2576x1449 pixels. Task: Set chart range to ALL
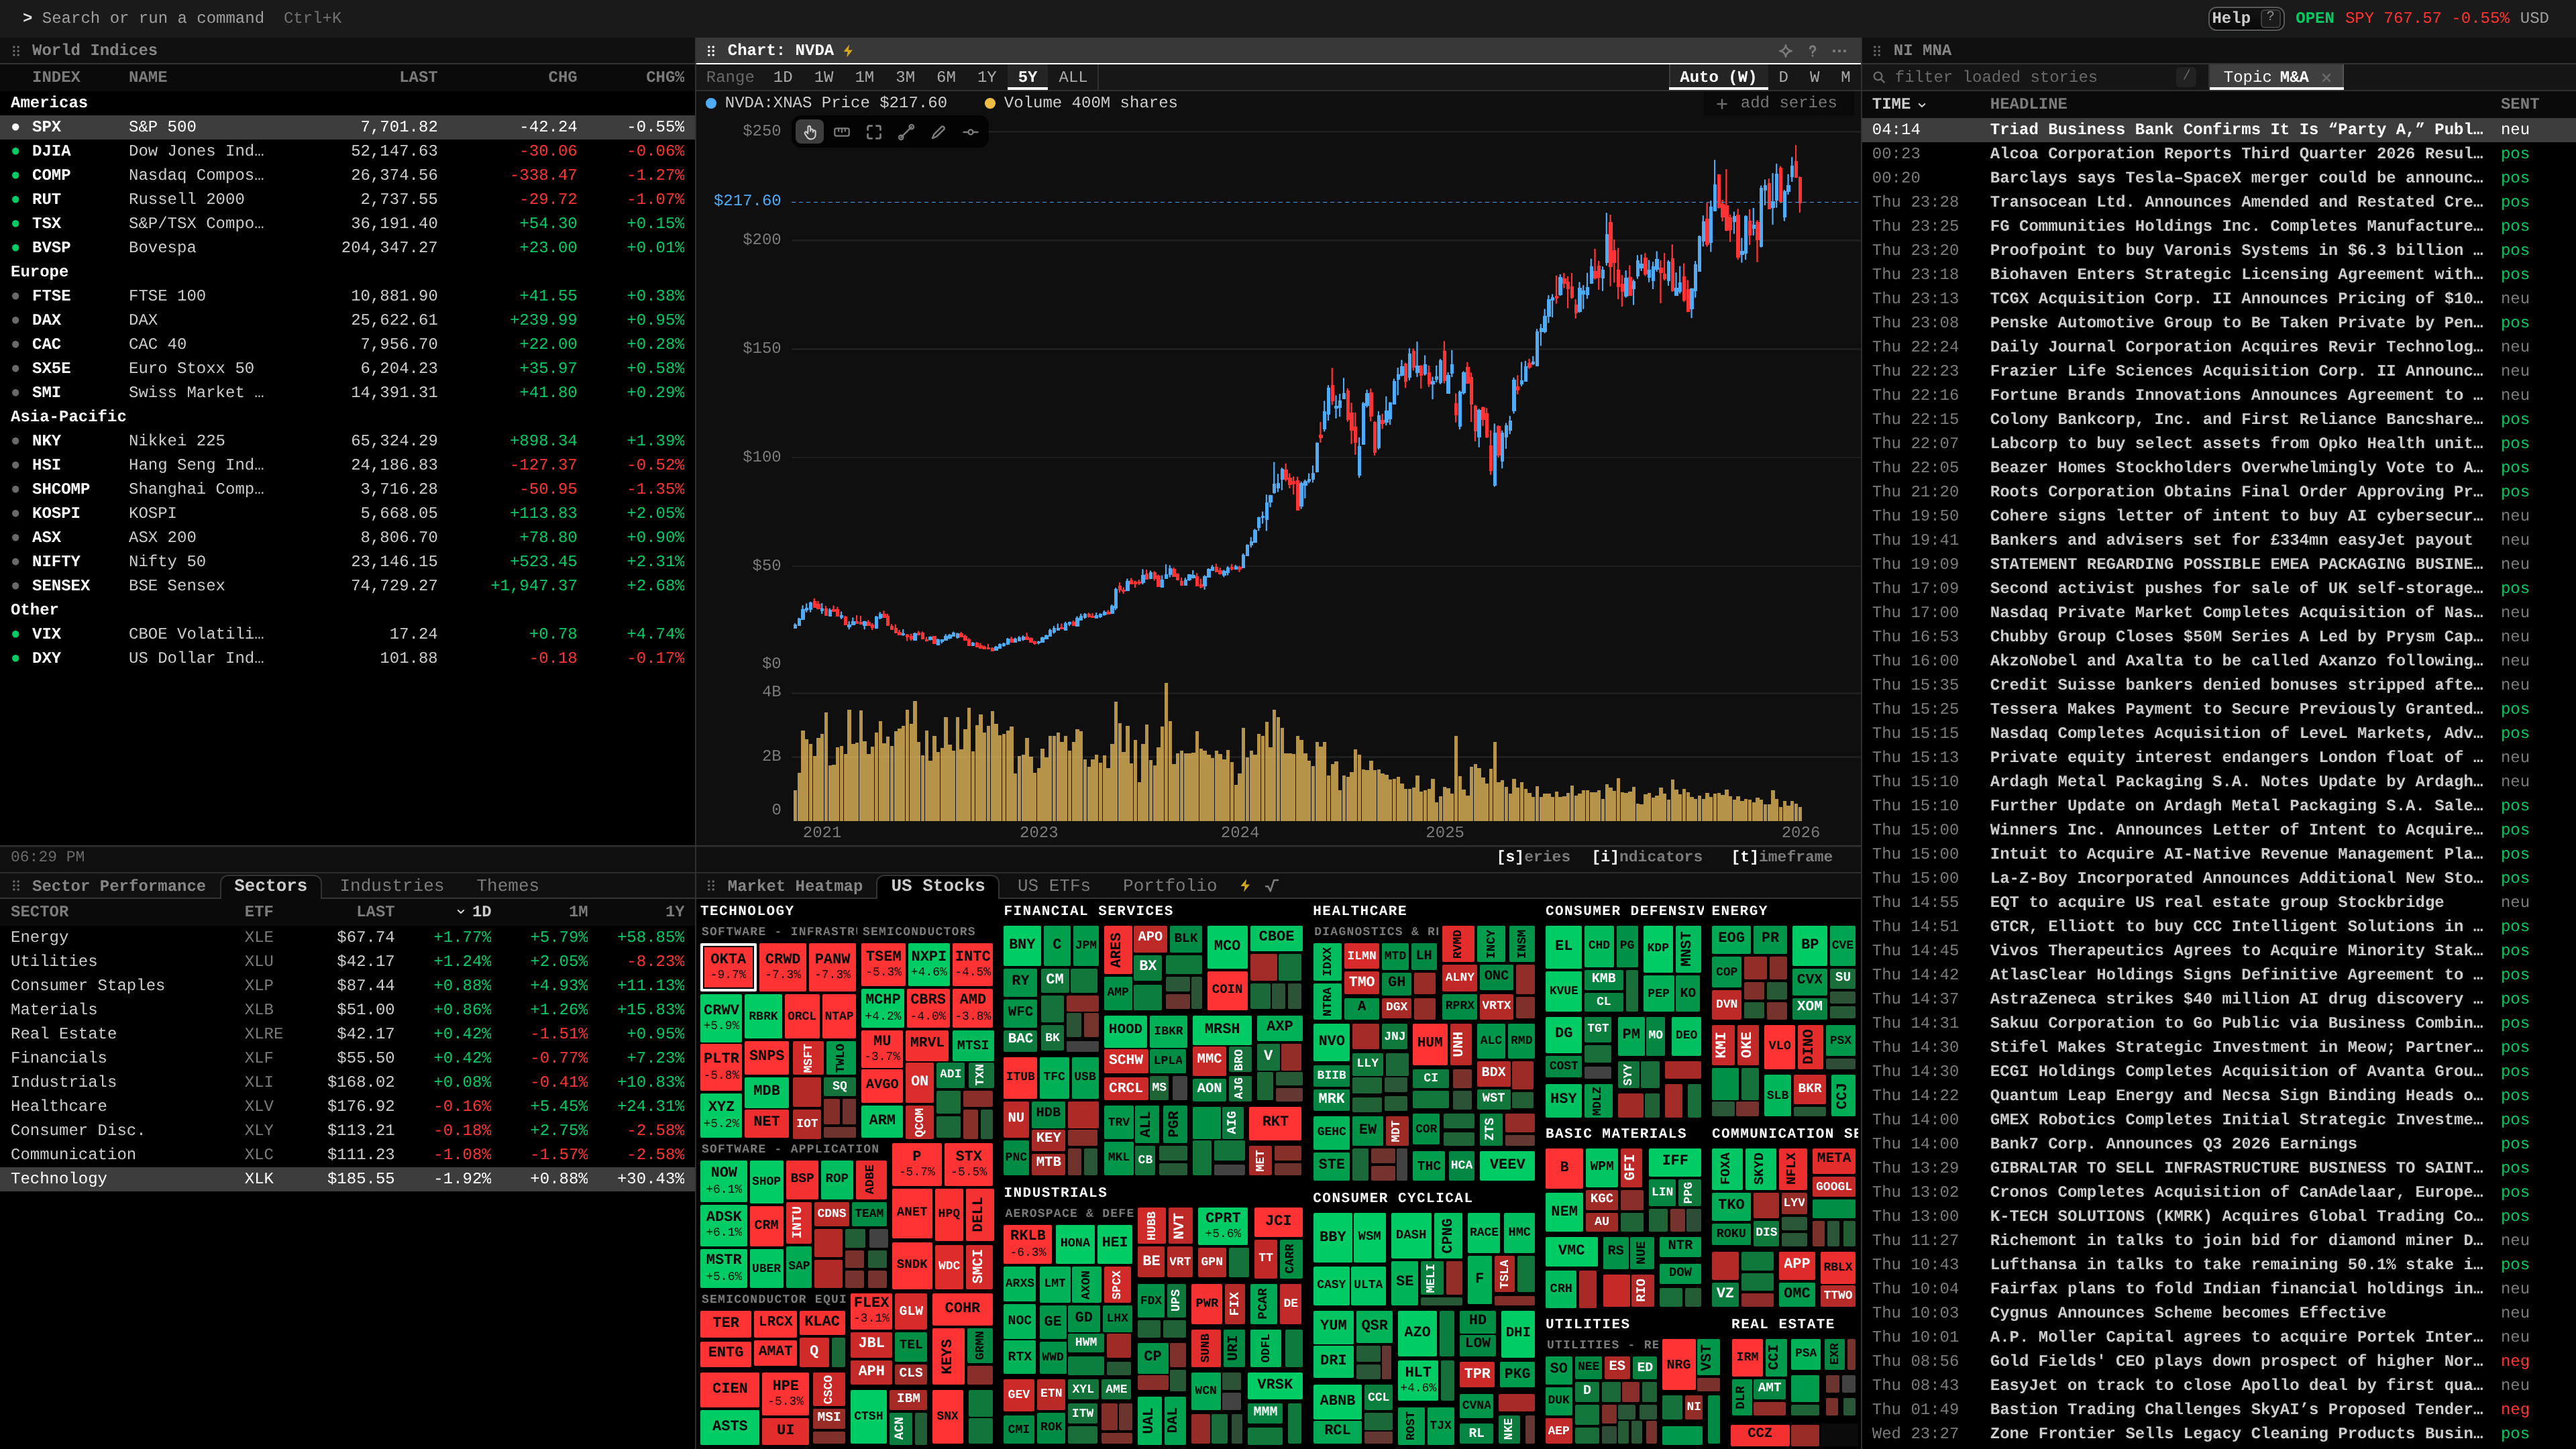point(1073,77)
